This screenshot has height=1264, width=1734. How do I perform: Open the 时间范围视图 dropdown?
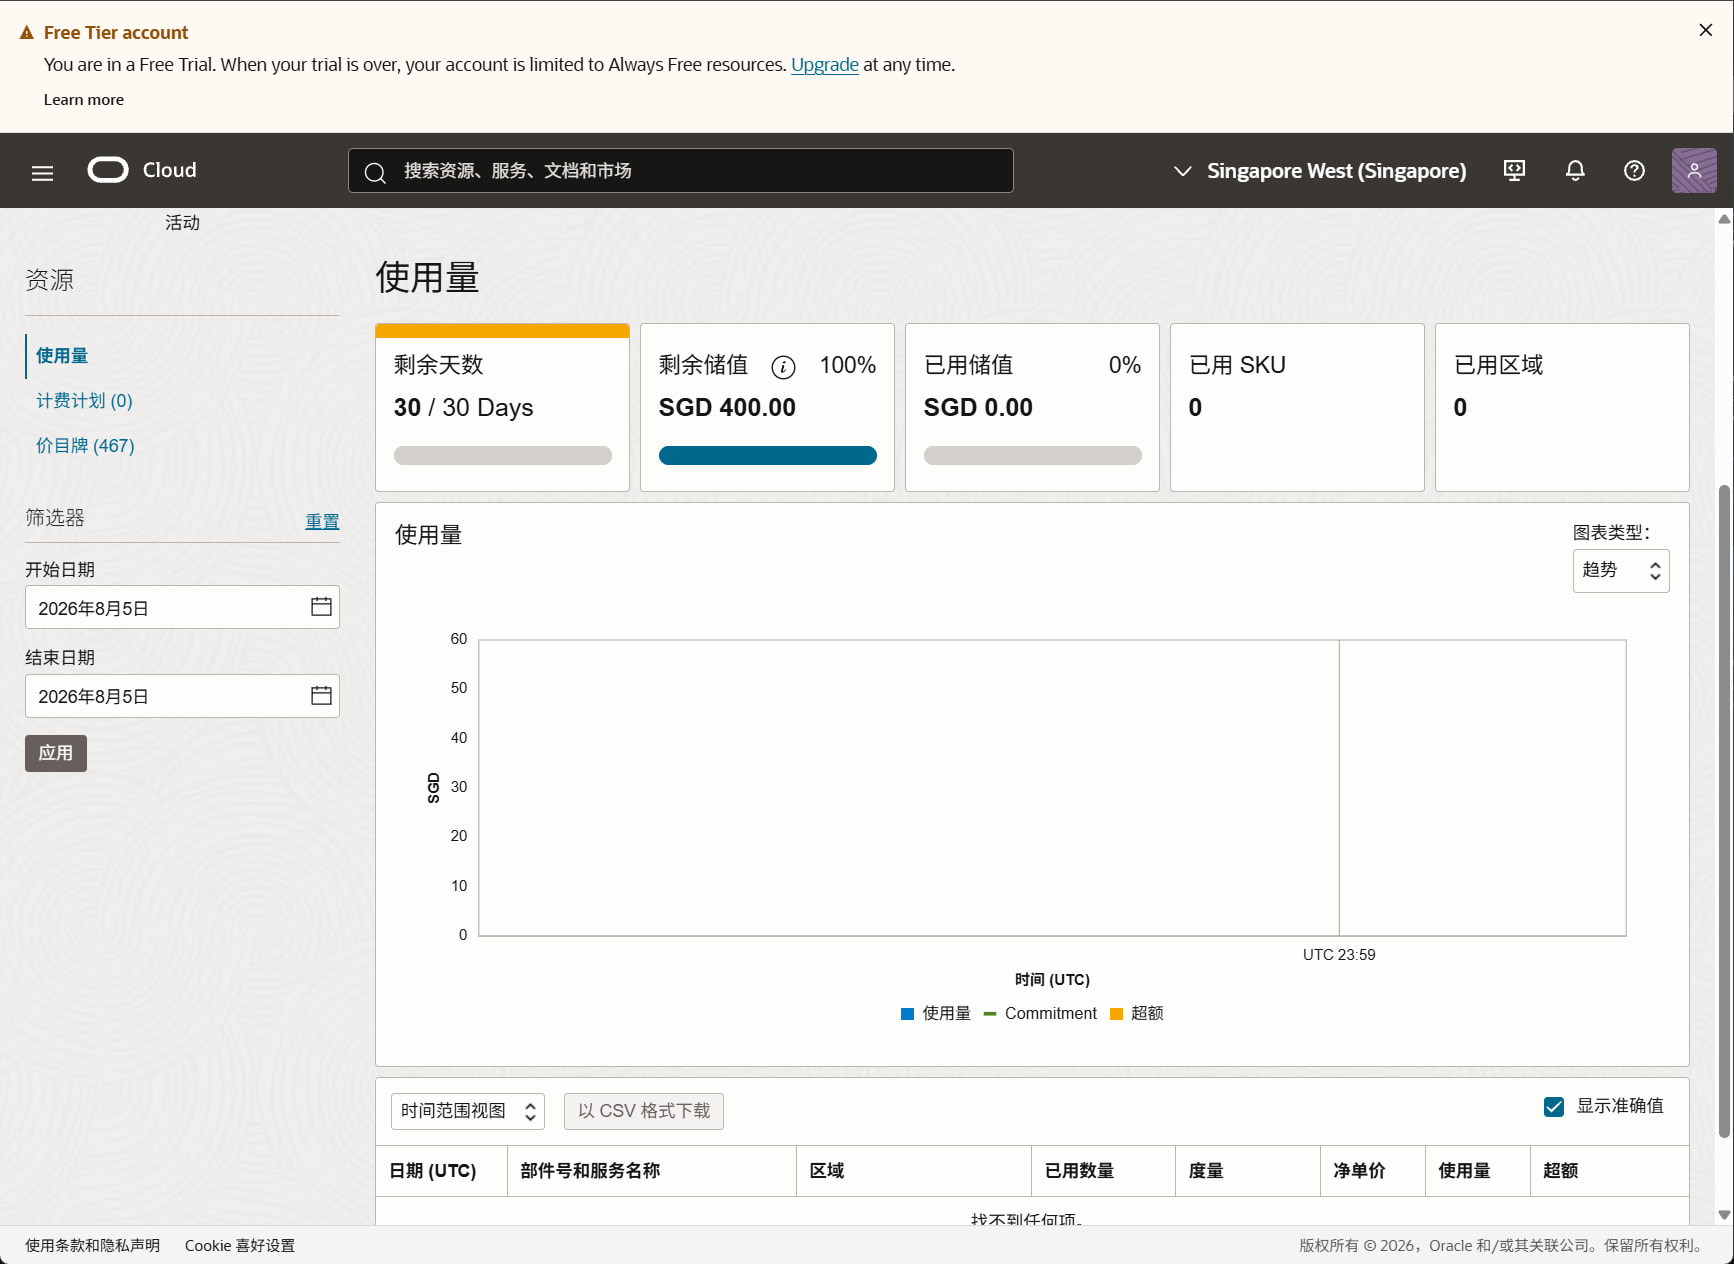[467, 1111]
